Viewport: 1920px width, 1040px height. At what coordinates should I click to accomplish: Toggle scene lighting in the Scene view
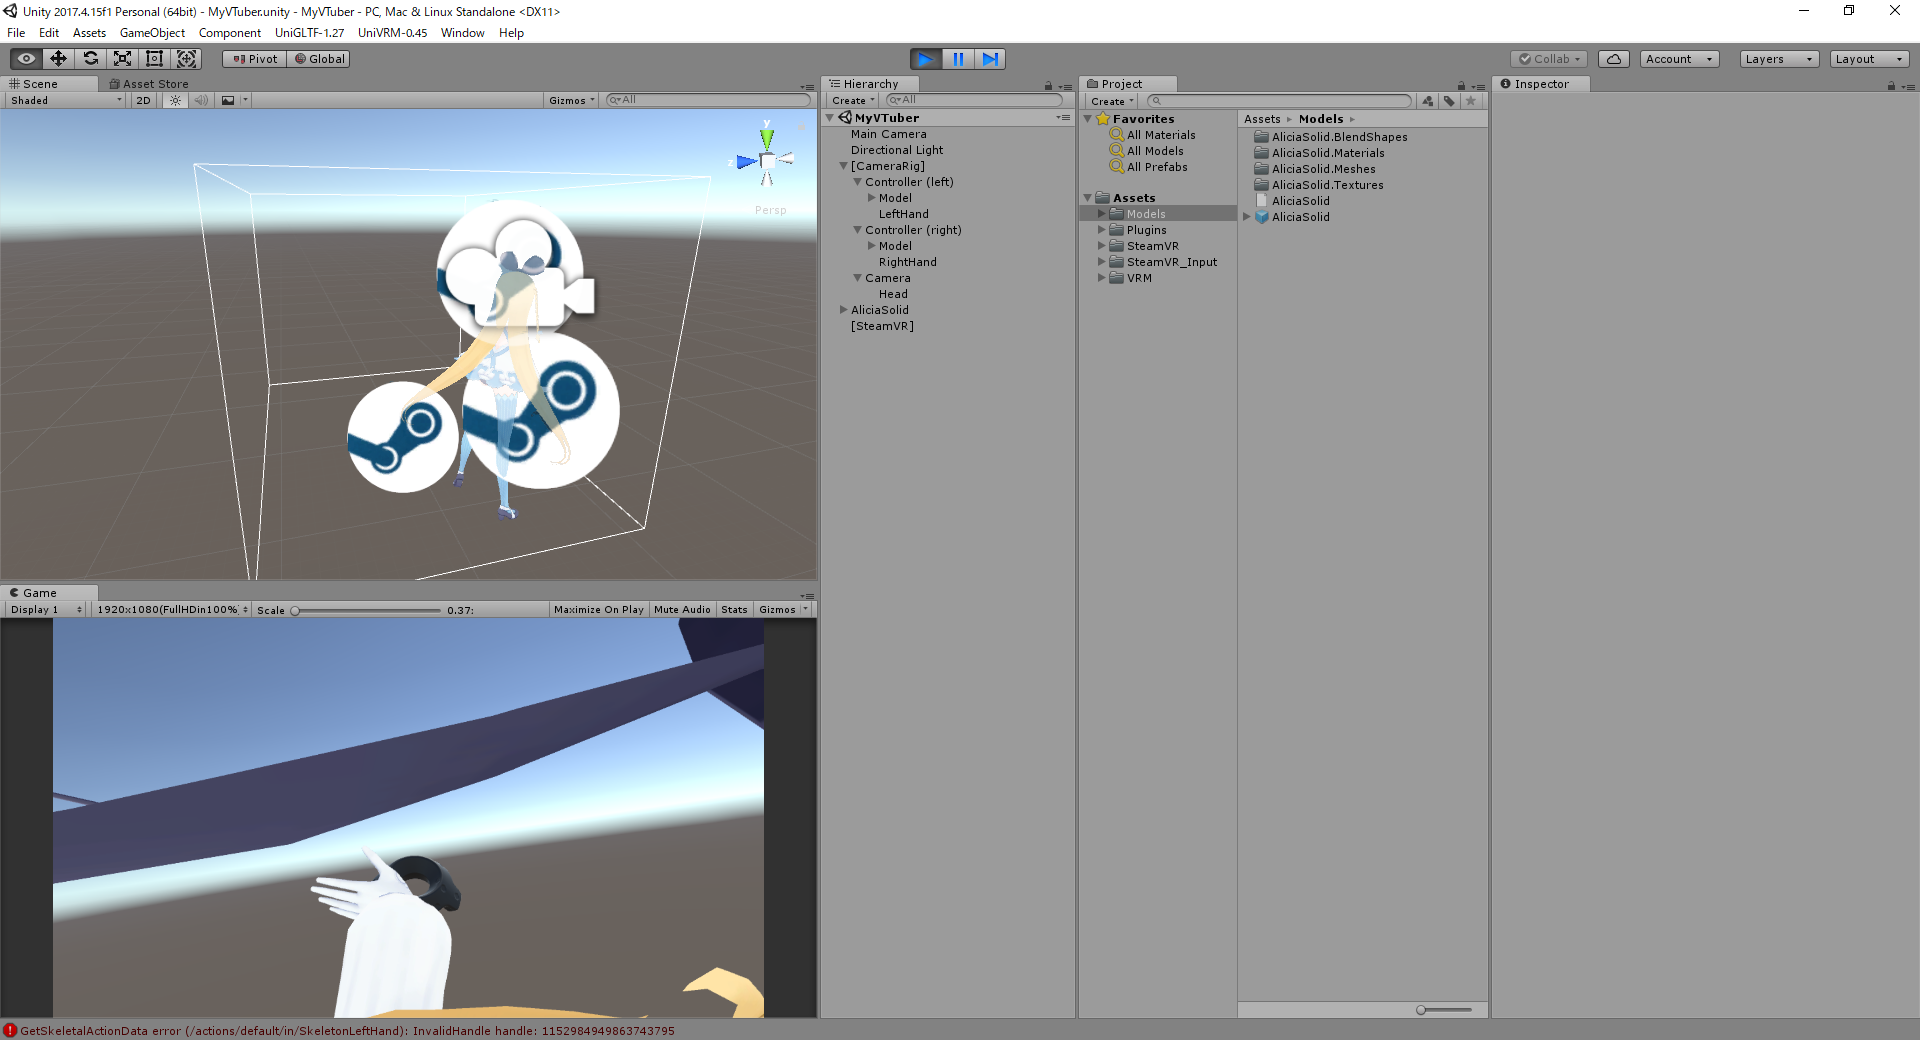[x=174, y=100]
